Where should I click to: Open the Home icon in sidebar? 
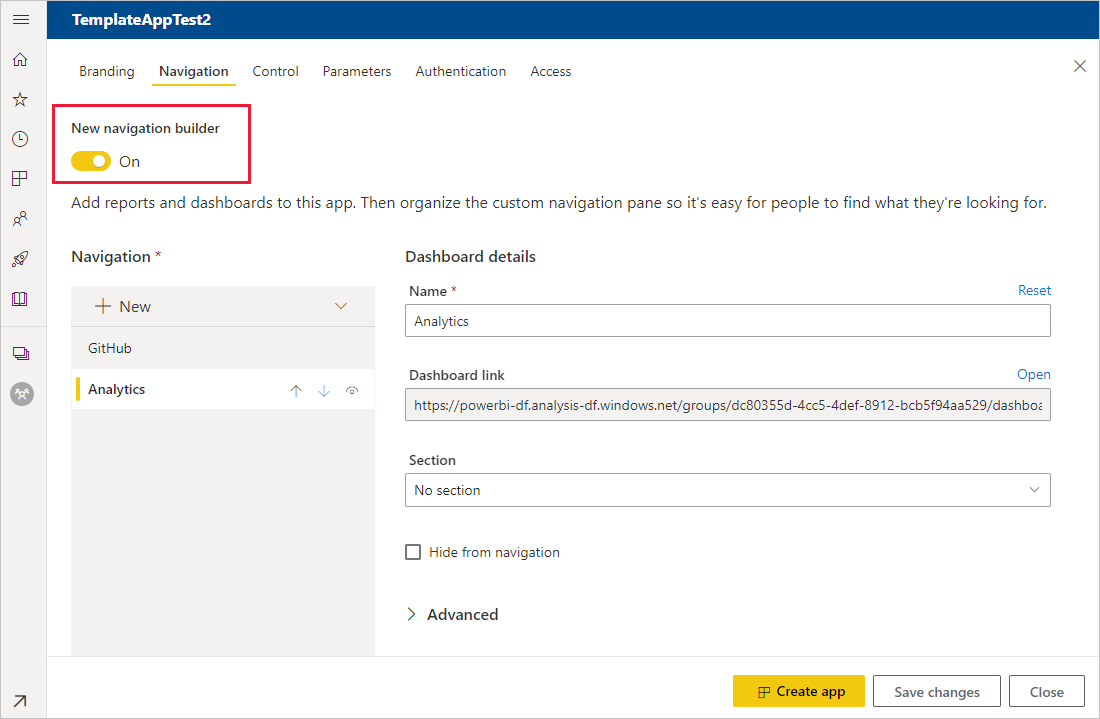(20, 60)
